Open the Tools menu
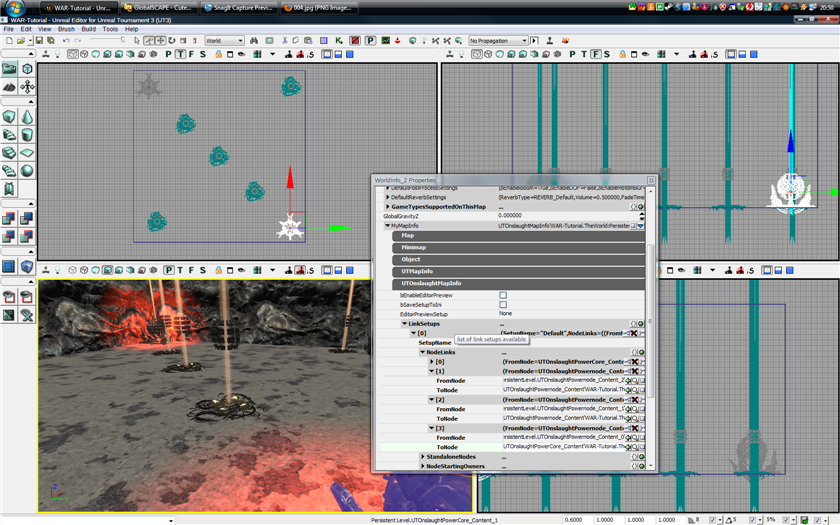Screen dimensions: 840x525 pos(110,29)
